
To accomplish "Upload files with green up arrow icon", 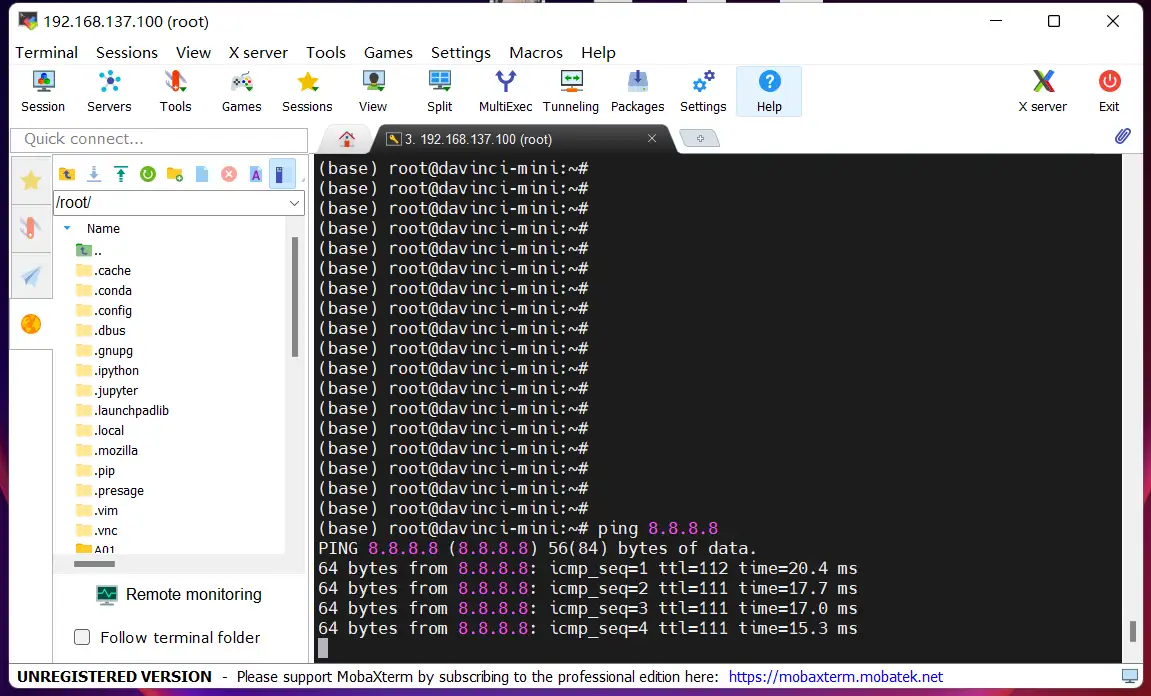I will pyautogui.click(x=121, y=174).
